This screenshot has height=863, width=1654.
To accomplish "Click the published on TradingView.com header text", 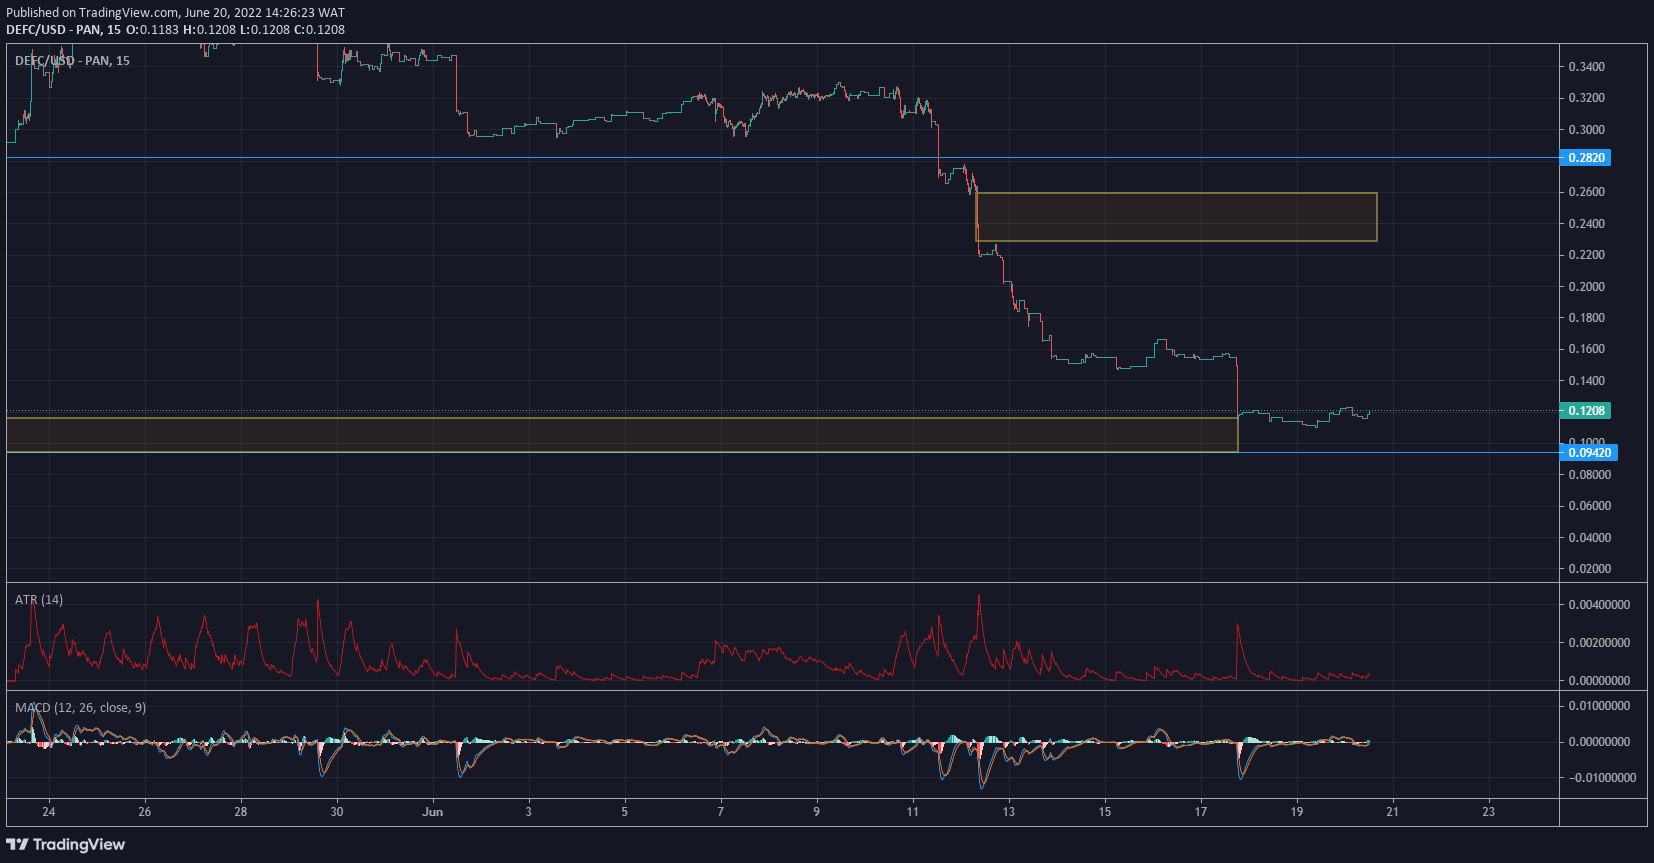I will click(176, 13).
